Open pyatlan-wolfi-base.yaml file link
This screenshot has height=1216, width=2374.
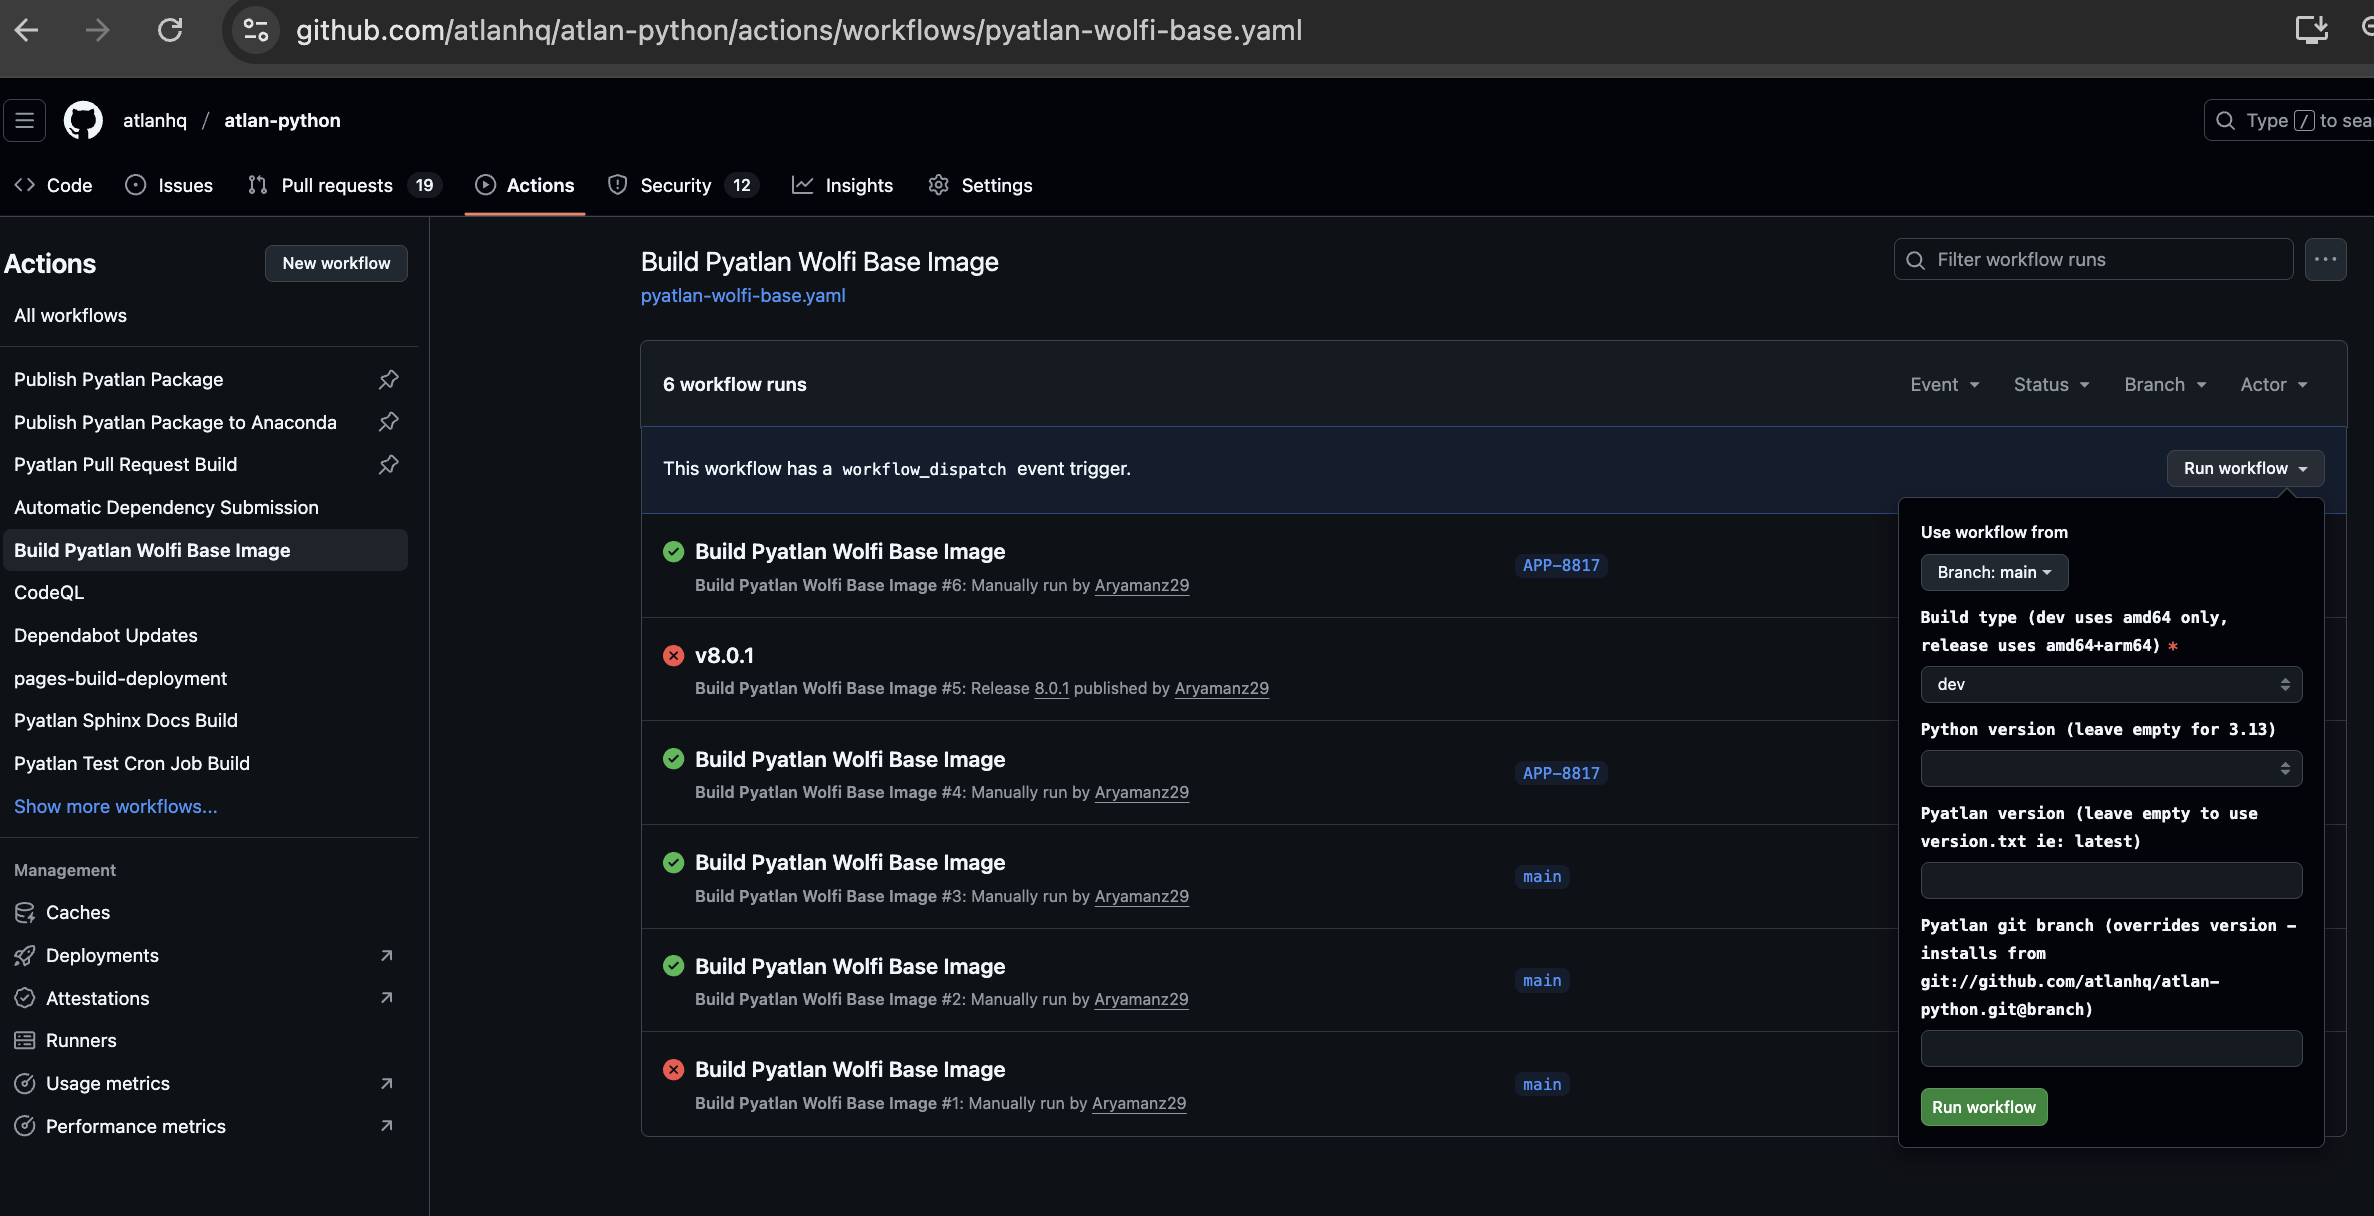[x=743, y=296]
